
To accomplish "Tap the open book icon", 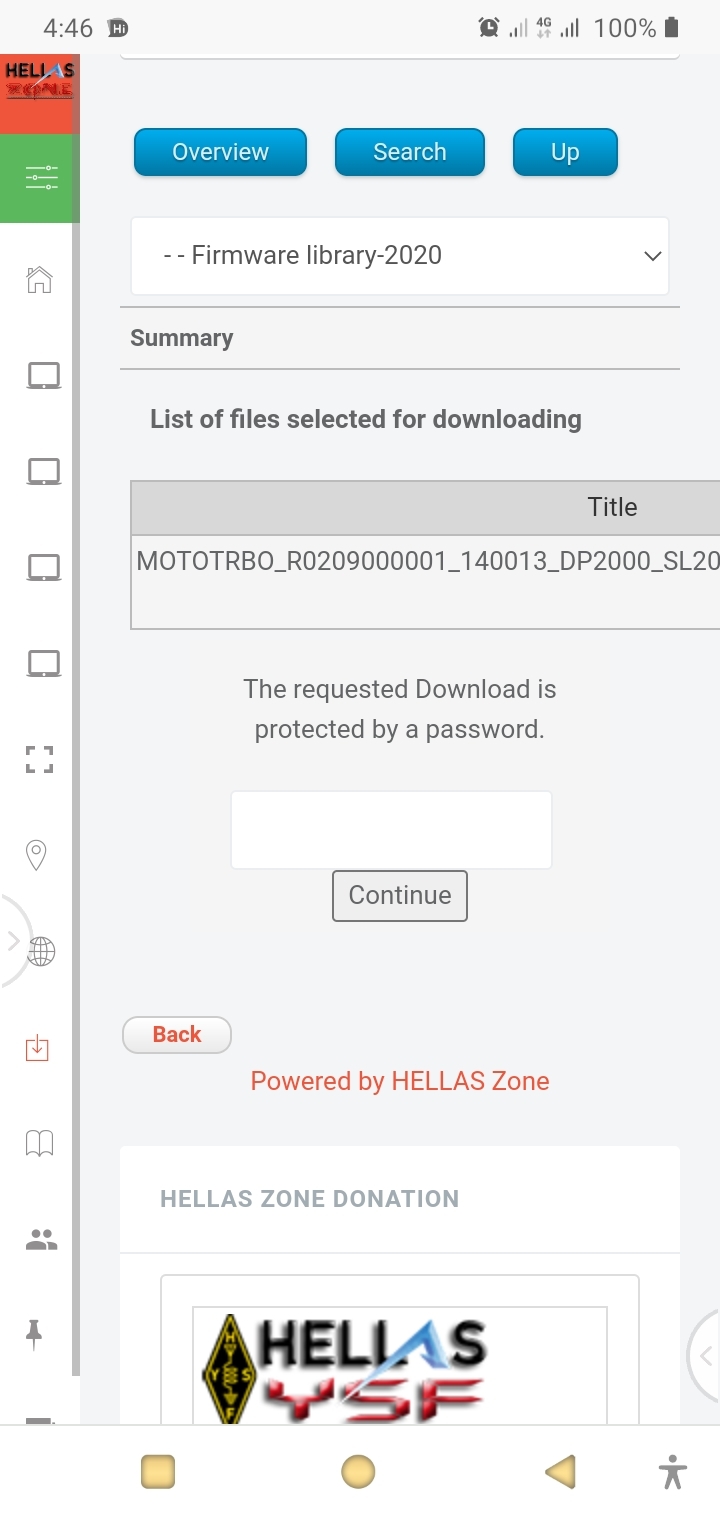I will point(39,1143).
